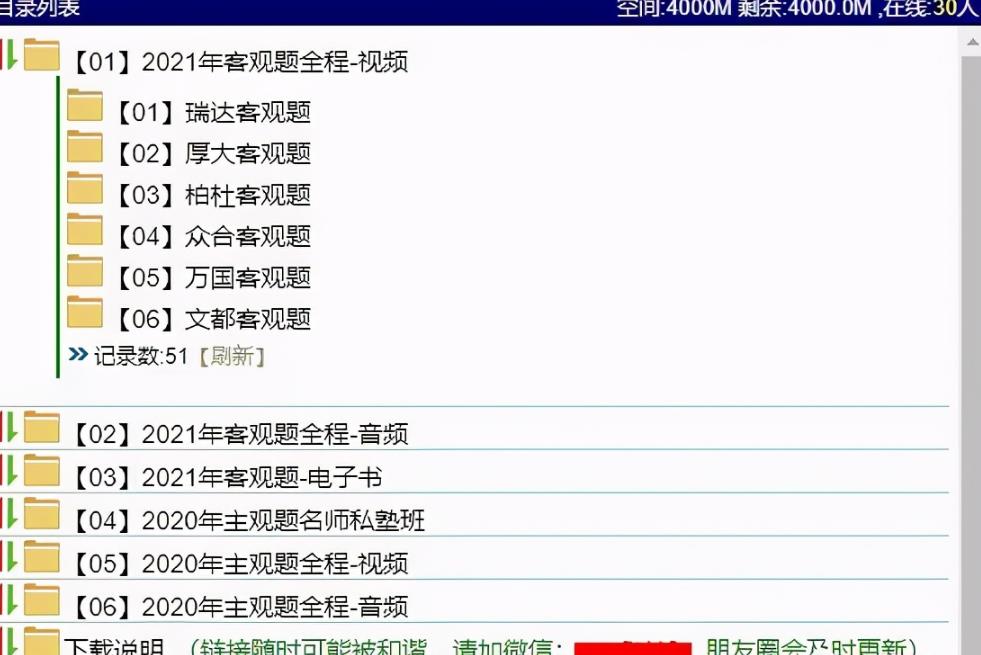Click the folder icon beside 下载说明

tap(42, 641)
